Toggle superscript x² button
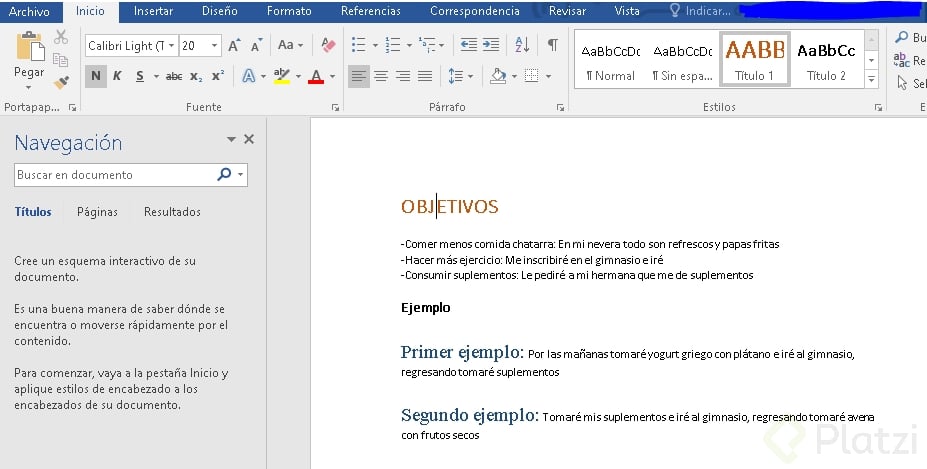 point(218,76)
